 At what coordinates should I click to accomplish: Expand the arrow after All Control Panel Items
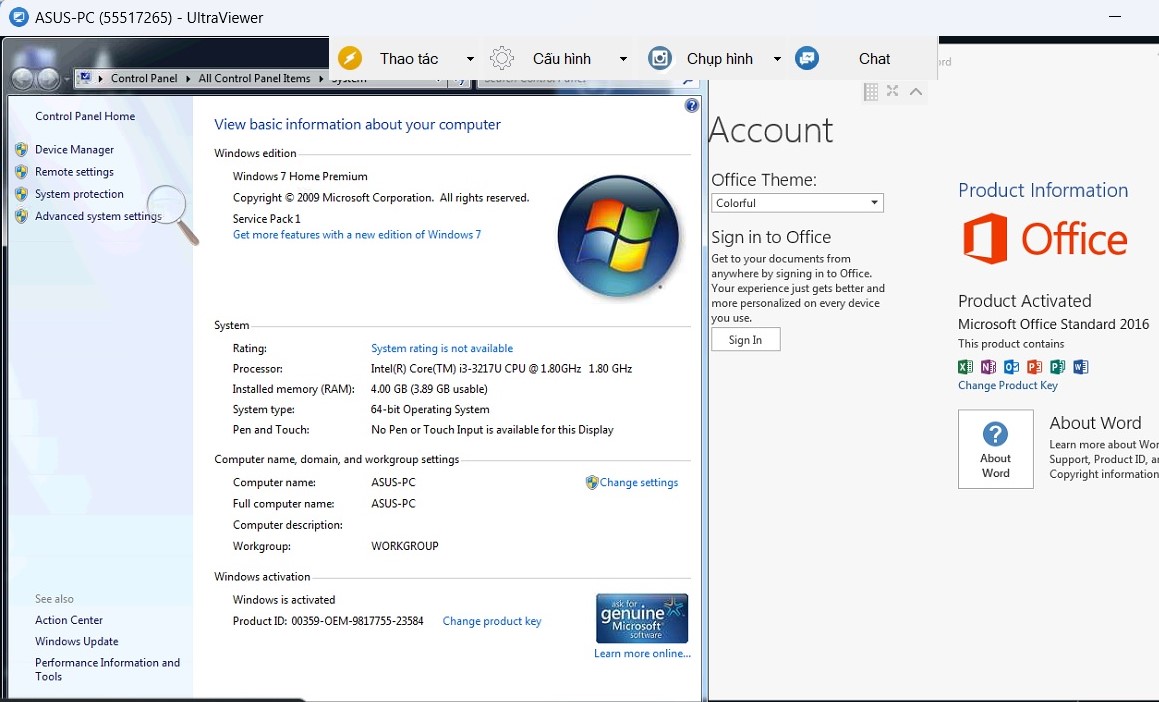click(322, 78)
